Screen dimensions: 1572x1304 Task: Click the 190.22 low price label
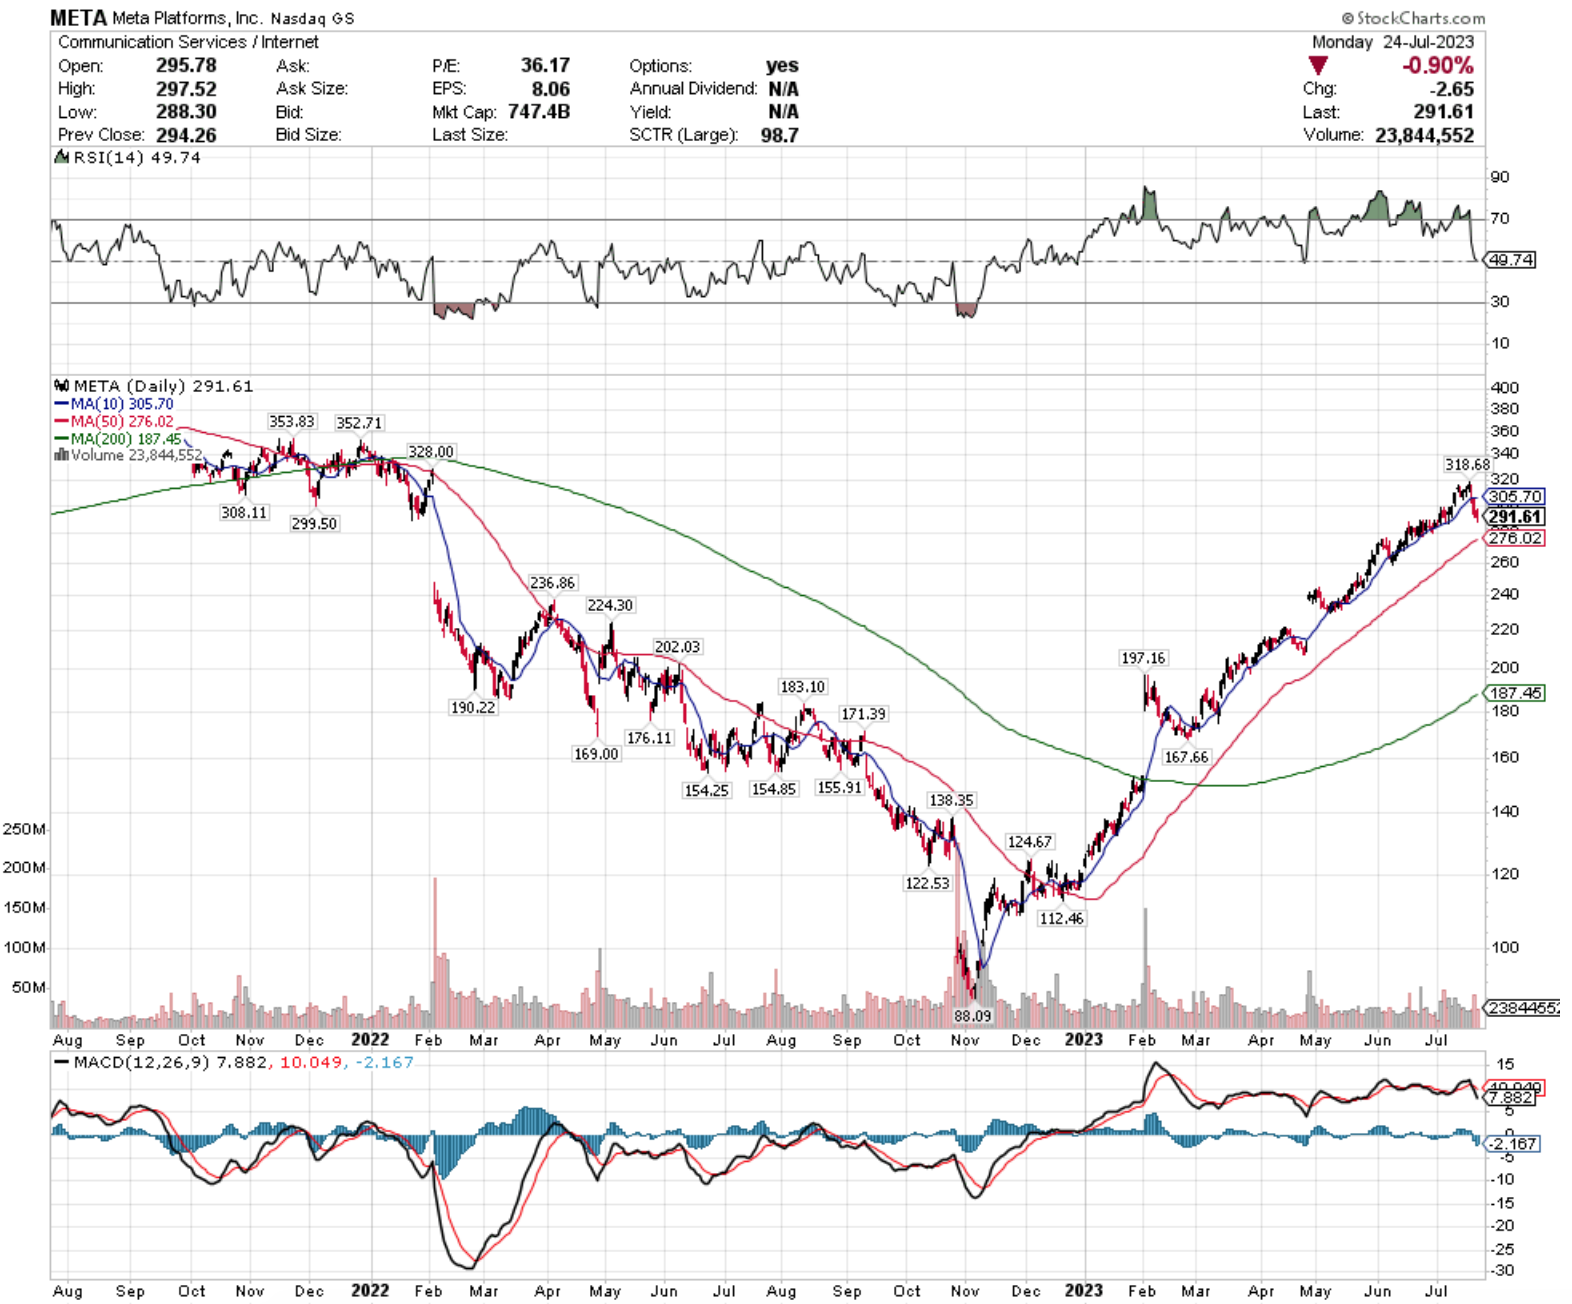coord(473,707)
